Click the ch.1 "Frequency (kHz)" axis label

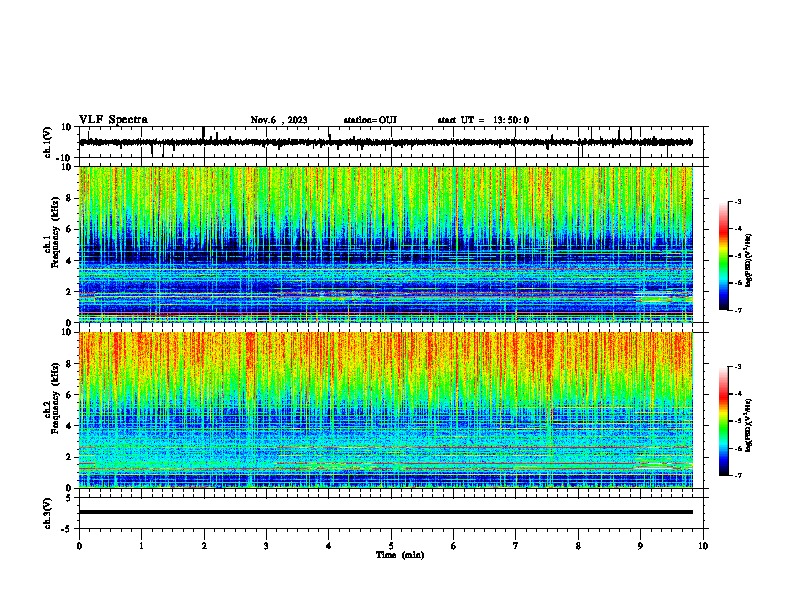55,232
